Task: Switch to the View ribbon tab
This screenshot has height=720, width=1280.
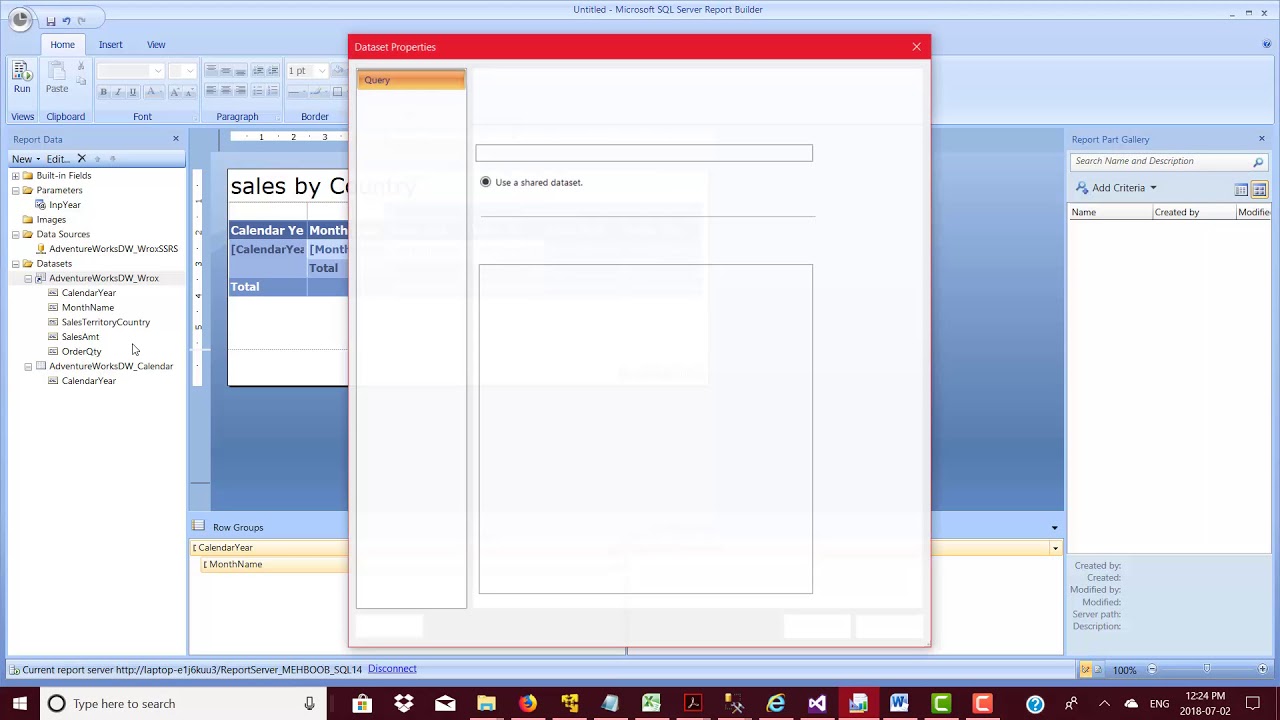Action: pos(156,44)
